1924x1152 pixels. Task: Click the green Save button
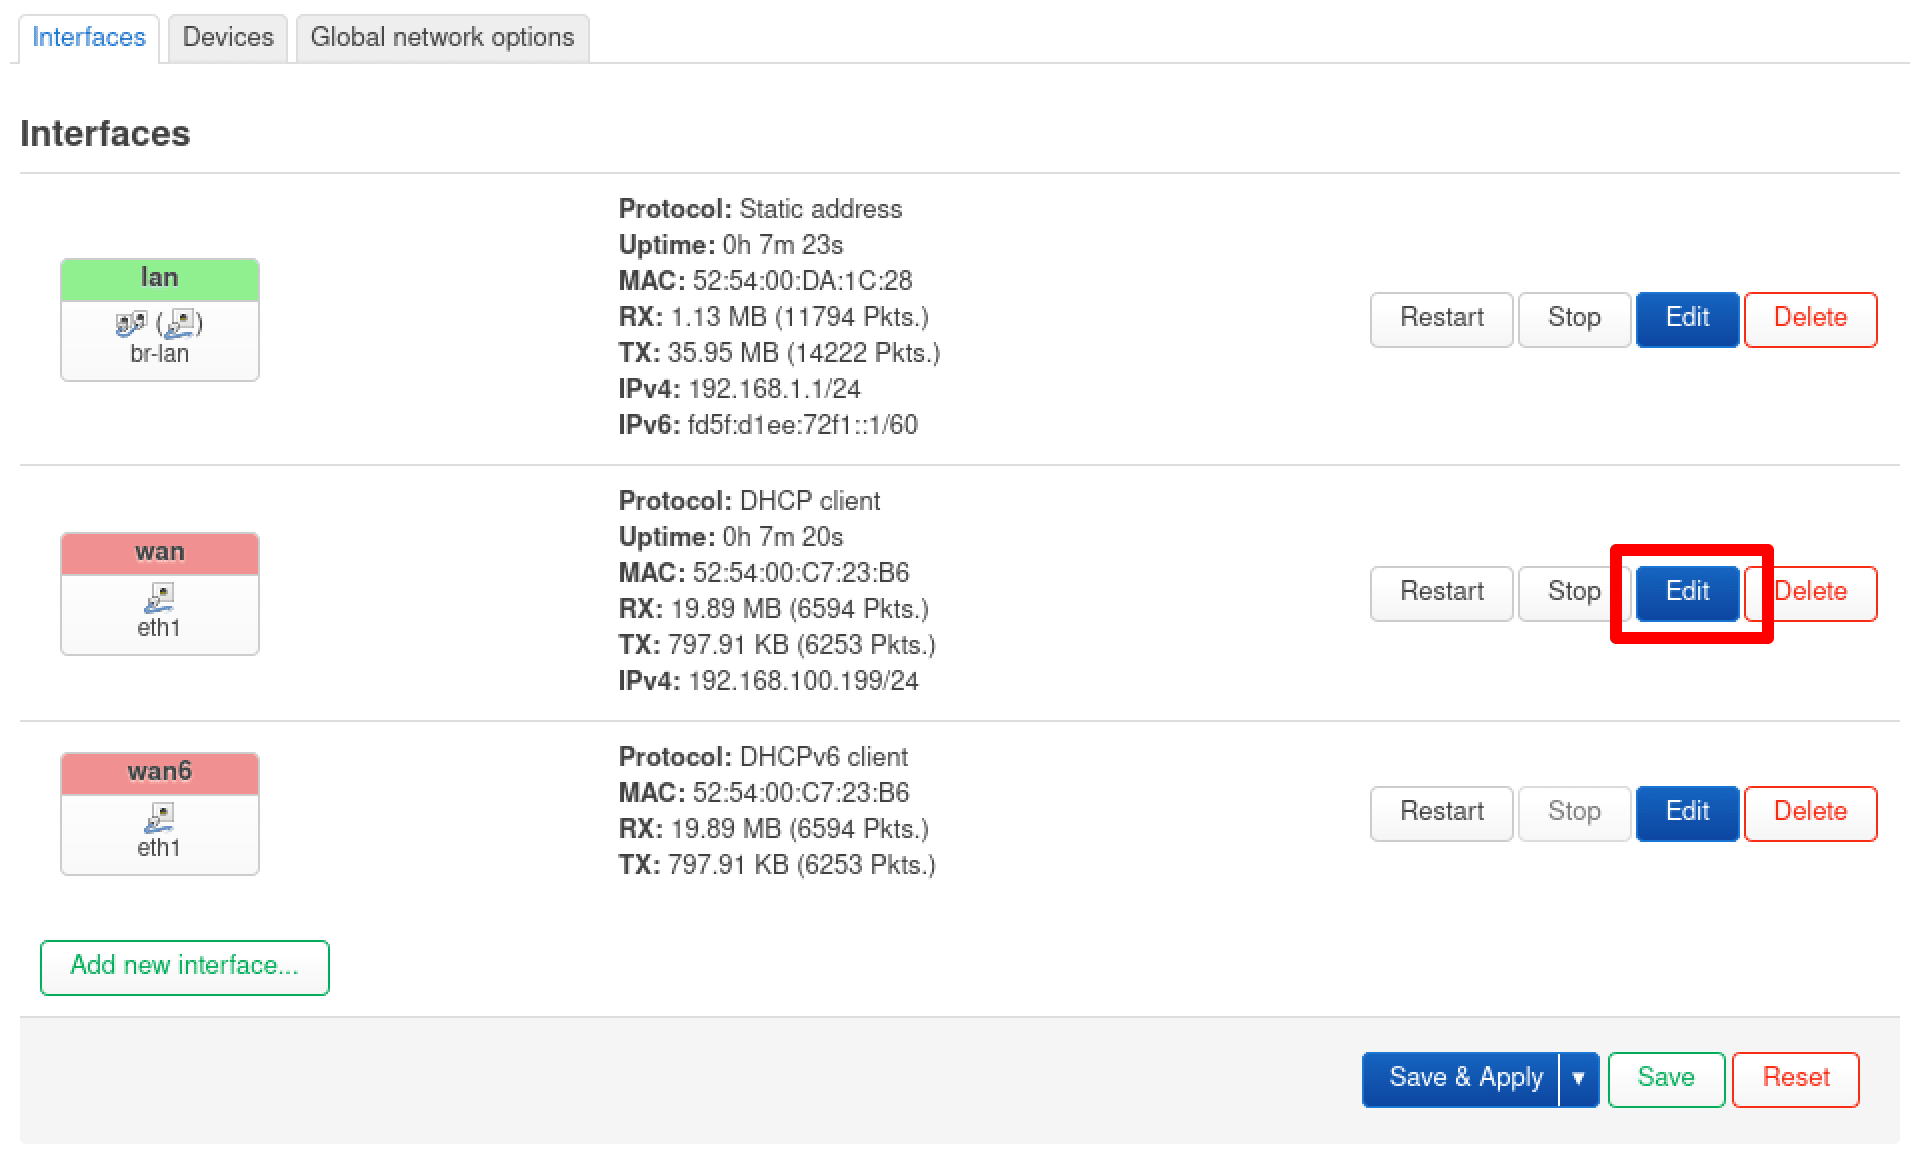pyautogui.click(x=1666, y=1079)
